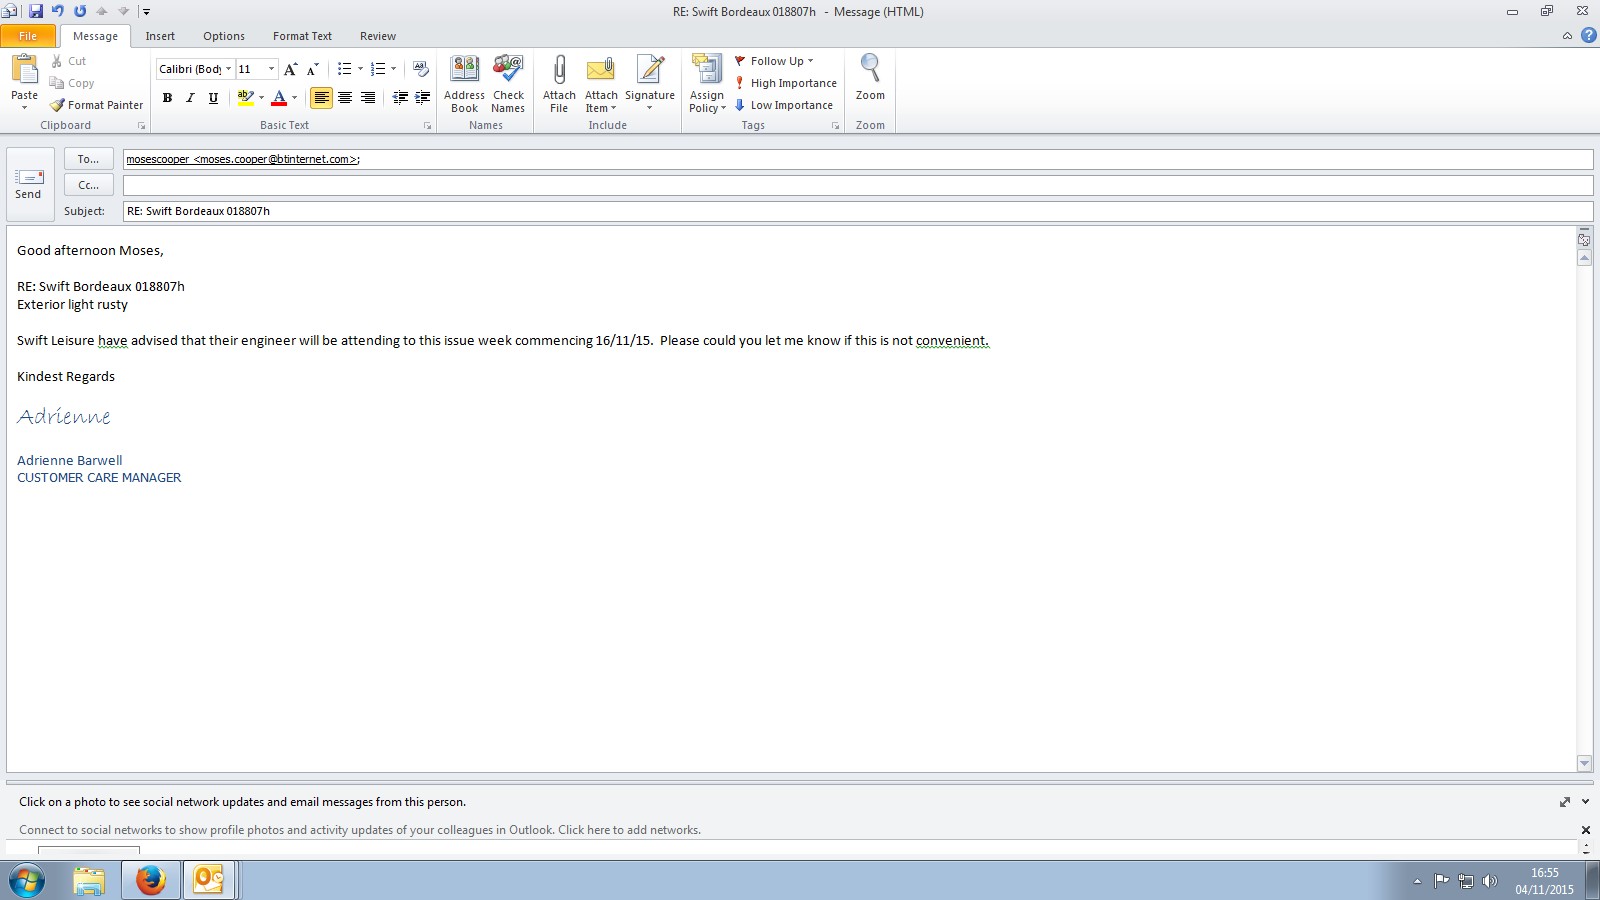Switch to the Options ribbon tab

click(x=224, y=36)
